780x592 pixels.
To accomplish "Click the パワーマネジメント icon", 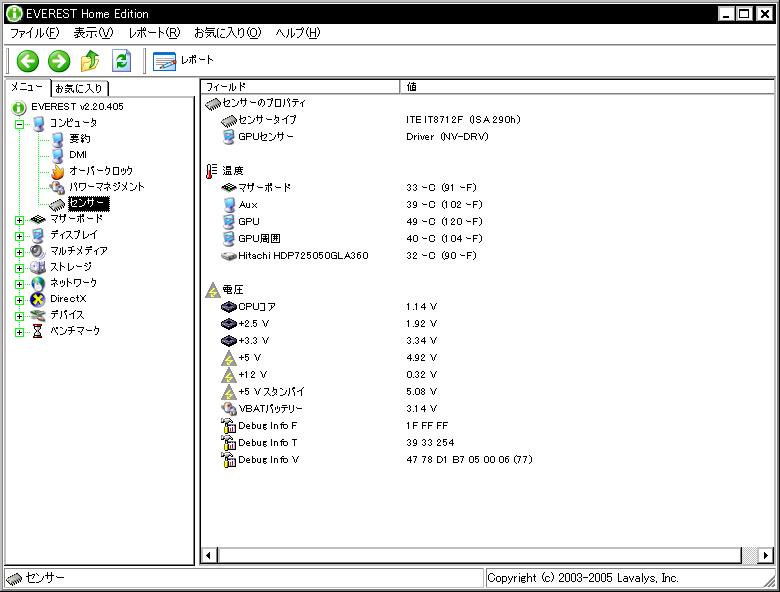I will tap(58, 187).
